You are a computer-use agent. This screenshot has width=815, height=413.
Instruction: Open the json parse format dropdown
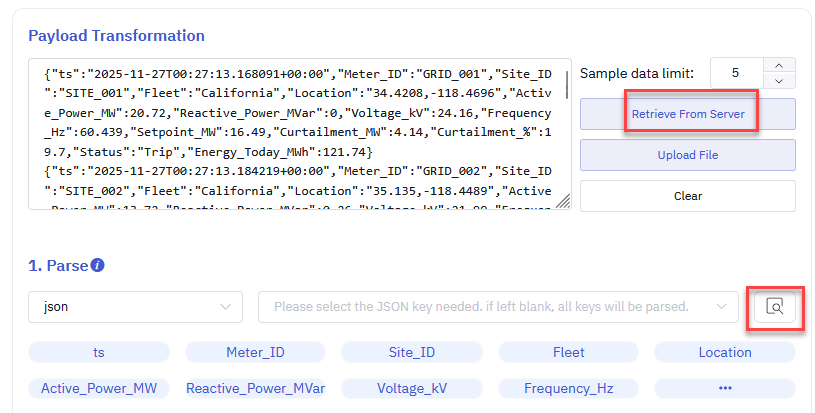[x=135, y=307]
